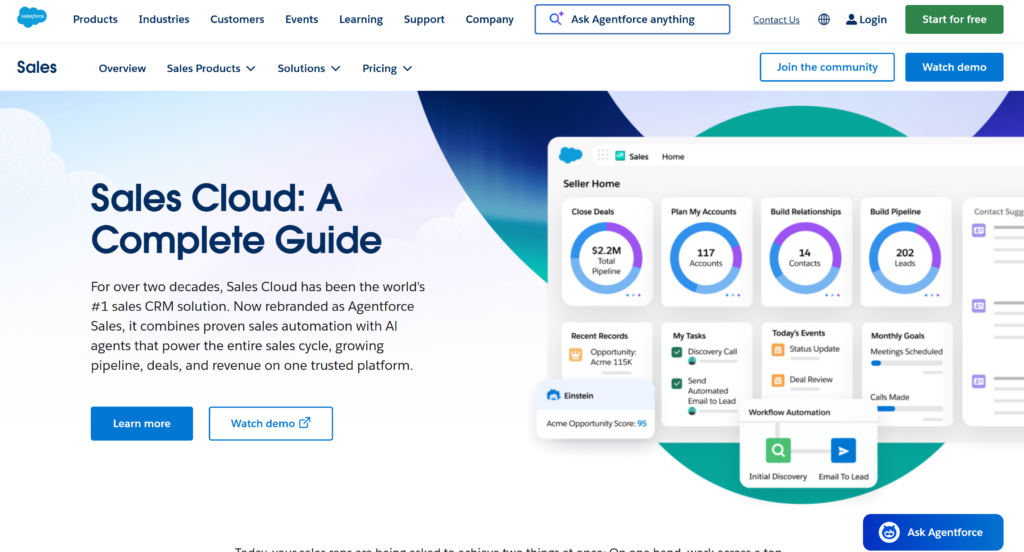Open the Customers menu

coord(237,19)
